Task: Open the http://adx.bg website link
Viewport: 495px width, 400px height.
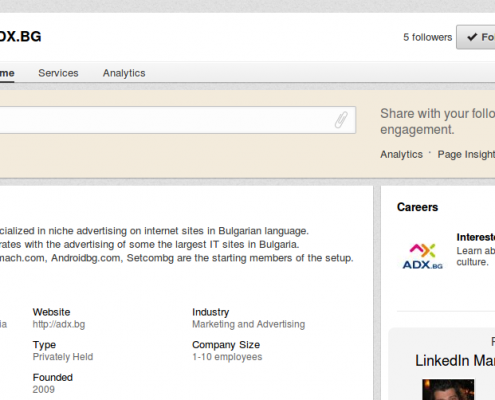Action: tap(59, 324)
